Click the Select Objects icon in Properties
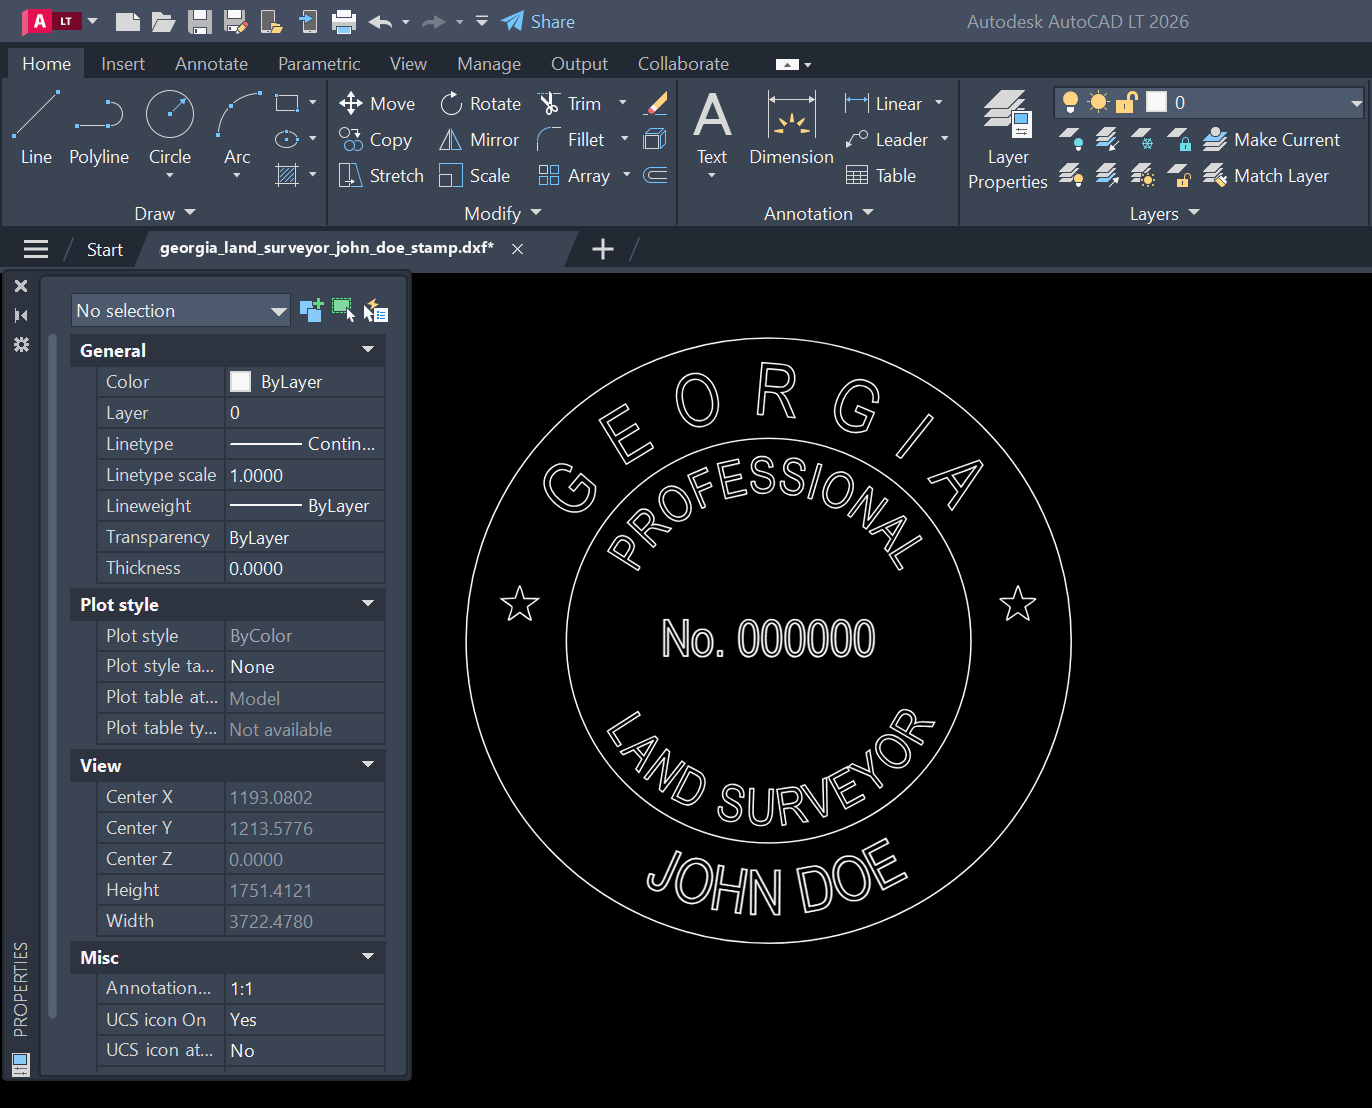Screen dimensions: 1372x1108 pyautogui.click(x=343, y=310)
